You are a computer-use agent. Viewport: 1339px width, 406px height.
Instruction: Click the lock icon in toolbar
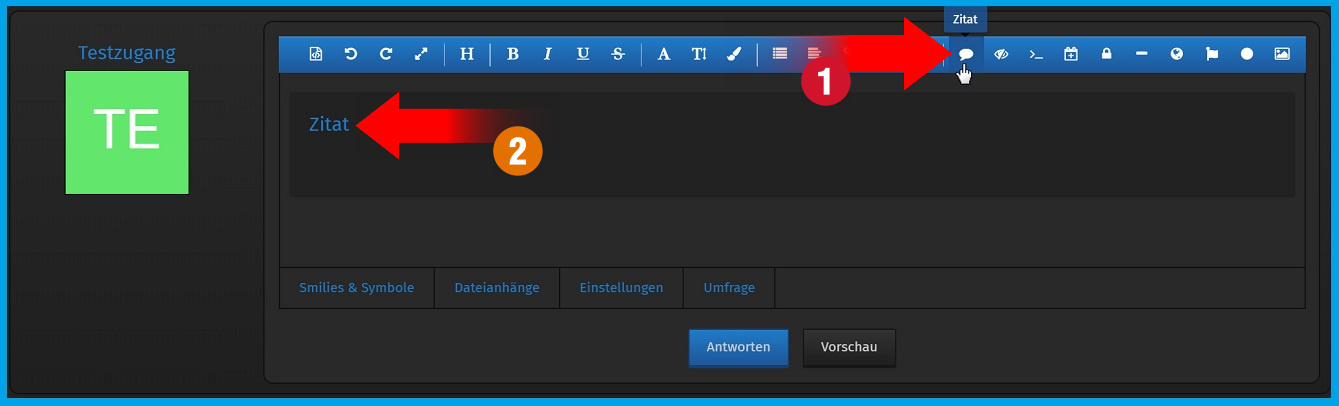pos(1106,55)
